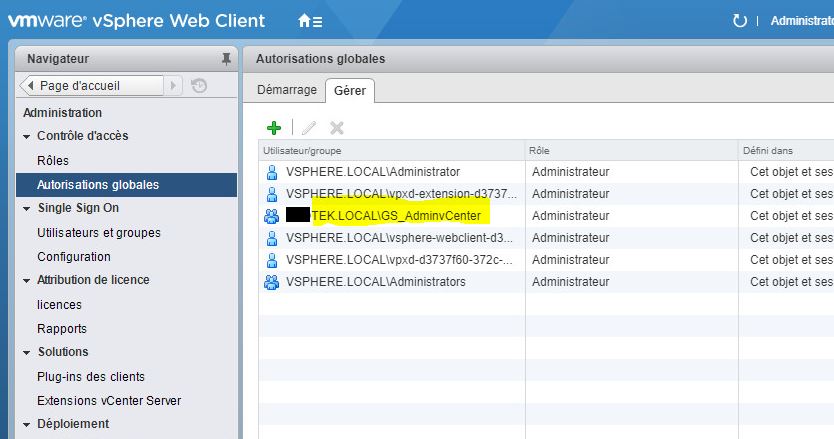Open navigation history clock icon

[x=199, y=86]
